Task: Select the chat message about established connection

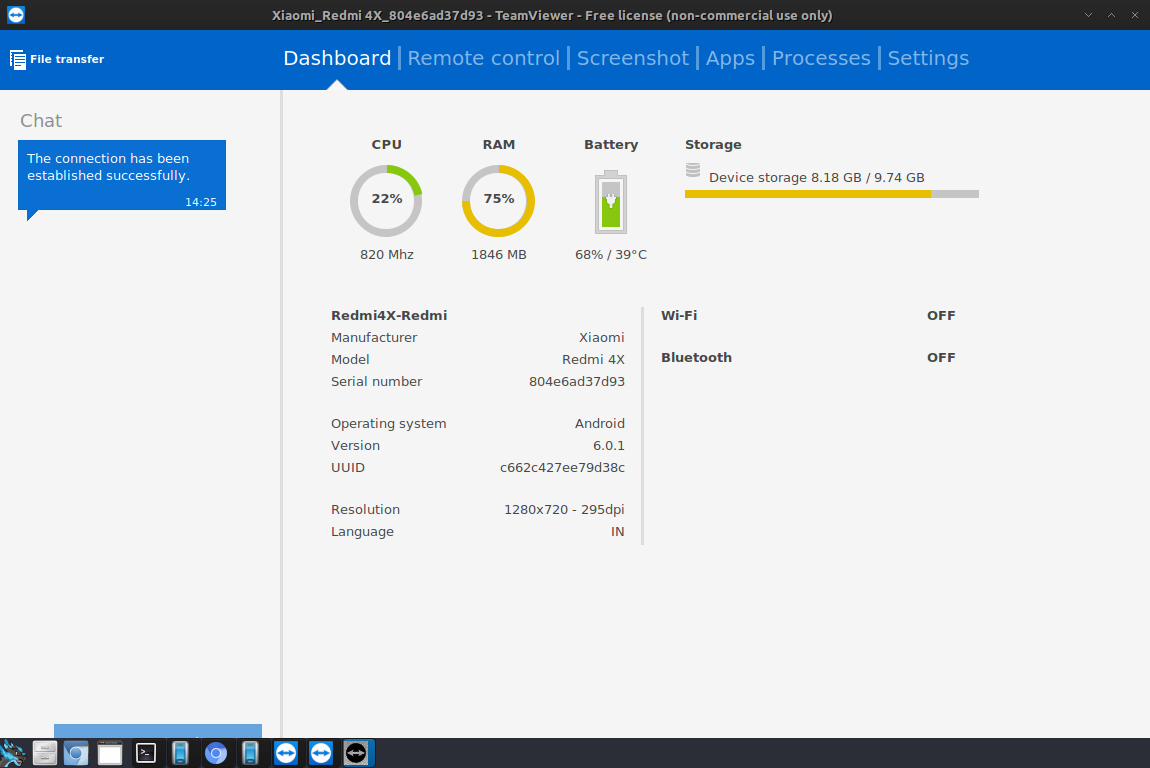Action: (x=122, y=175)
